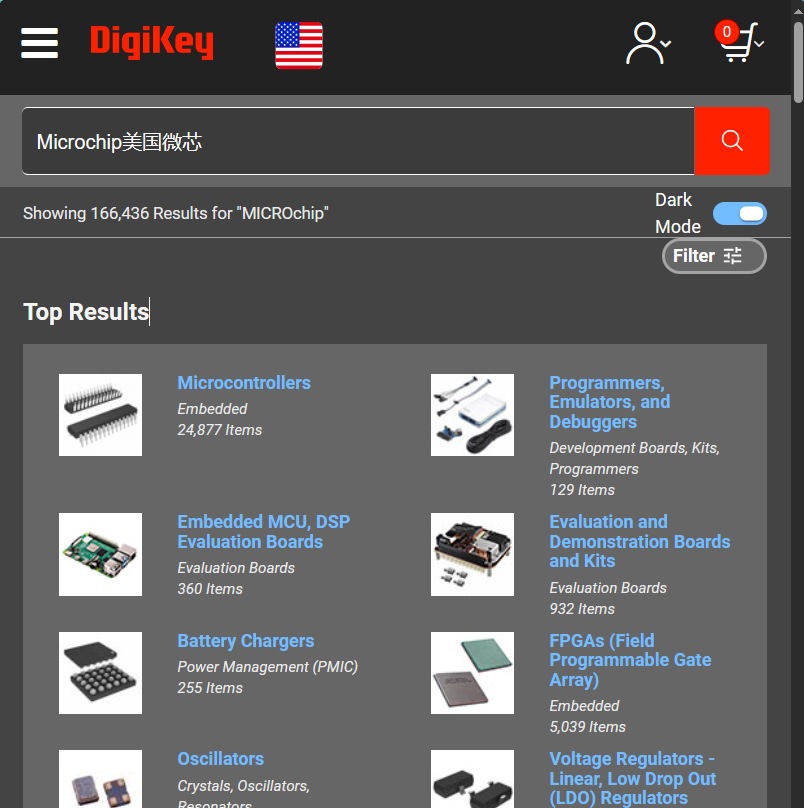Click the Evaluation and Demonstration Boards thumbnail
The height and width of the screenshot is (808, 804).
point(473,554)
